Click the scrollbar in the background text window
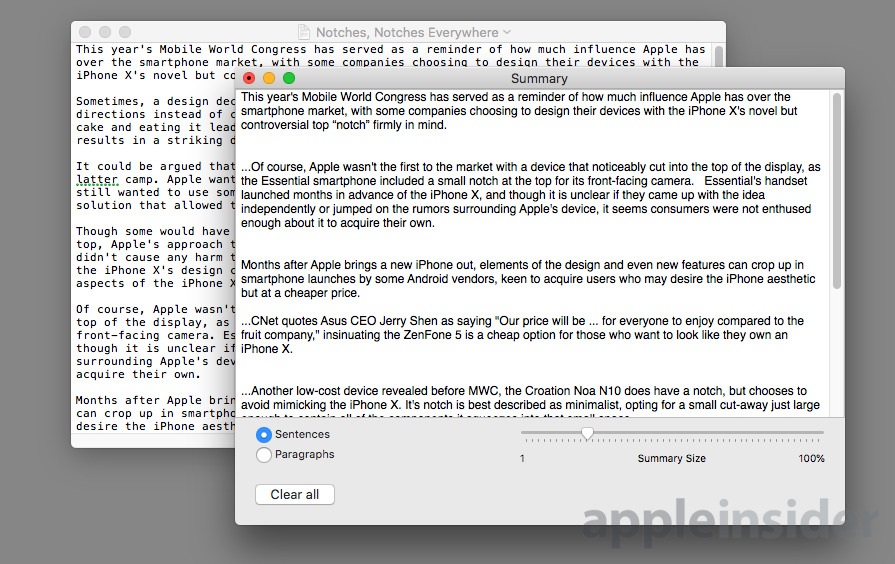This screenshot has height=564, width=895. point(719,55)
